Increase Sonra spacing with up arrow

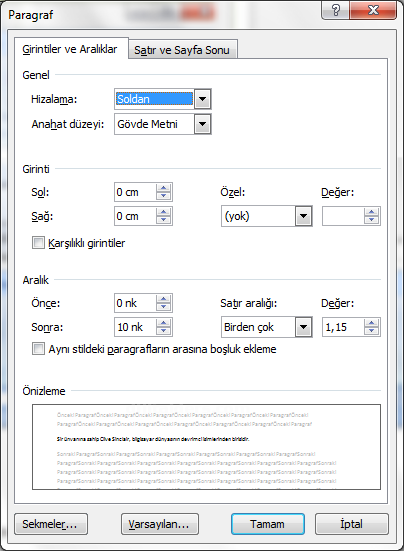click(x=163, y=323)
